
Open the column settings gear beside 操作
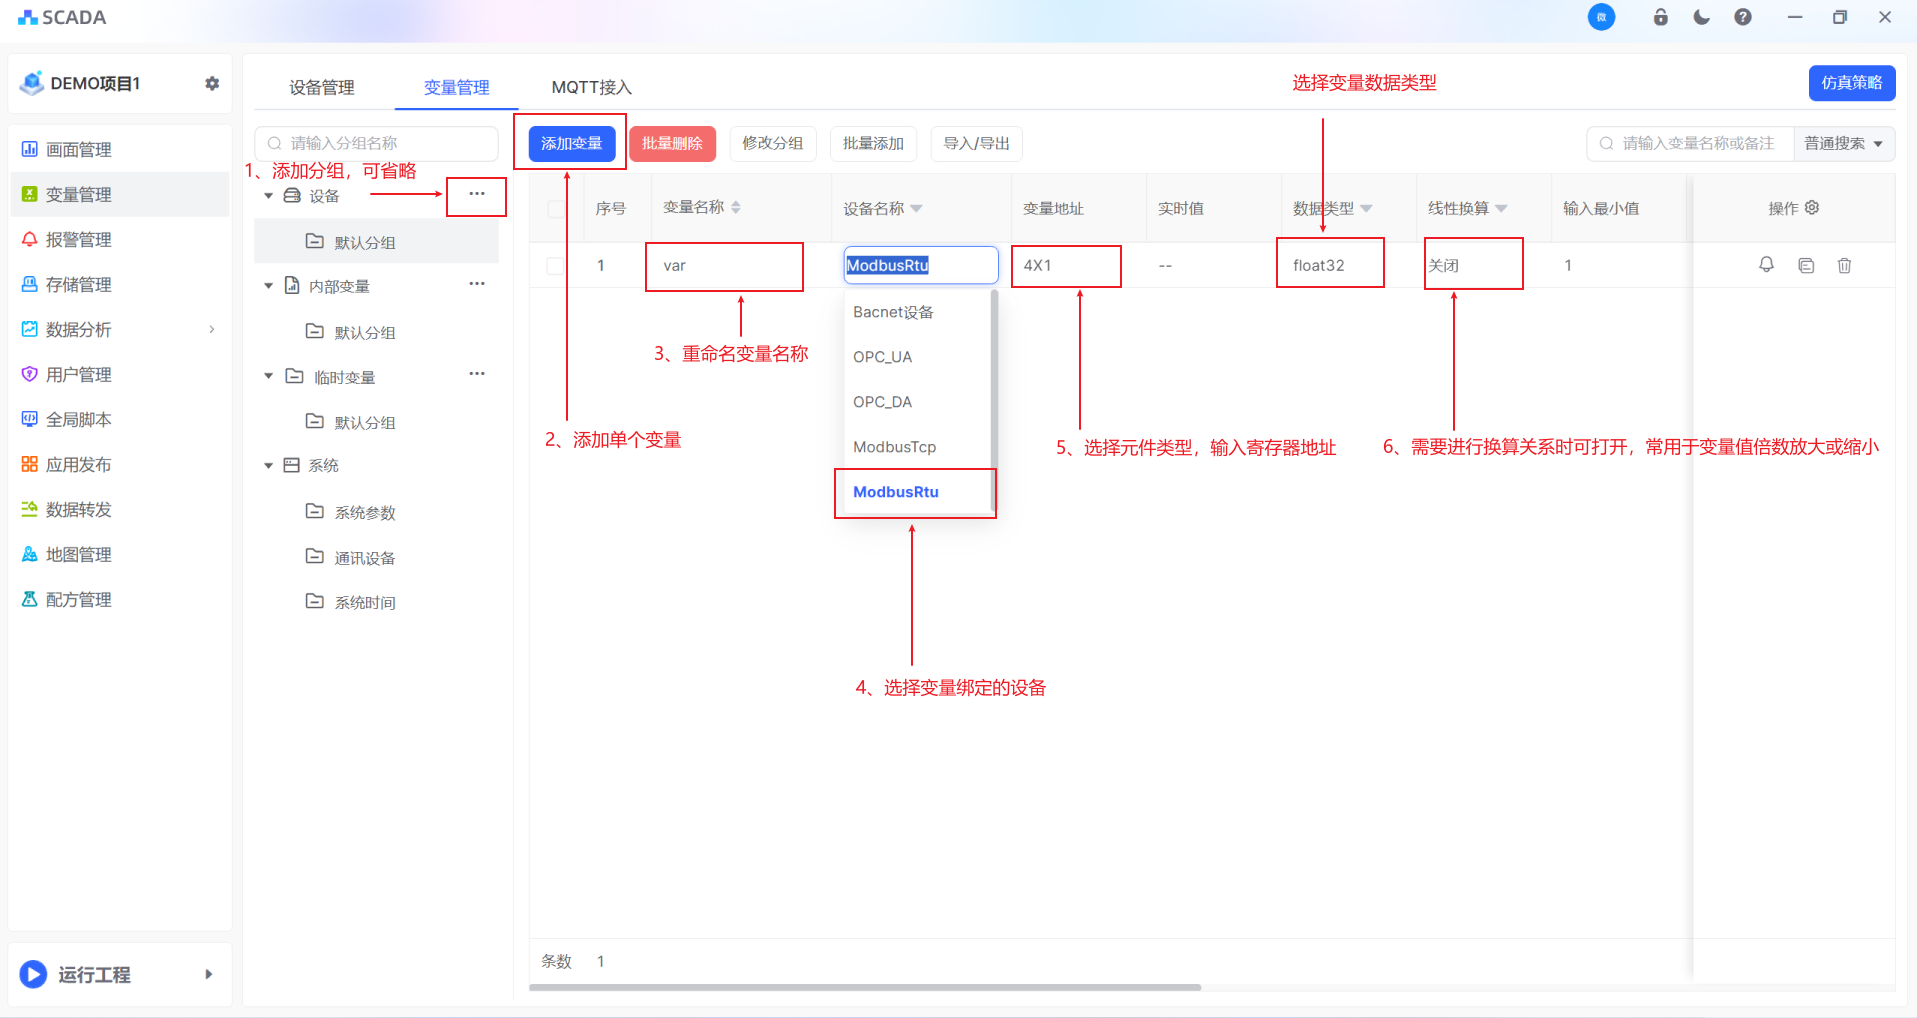click(x=1812, y=208)
